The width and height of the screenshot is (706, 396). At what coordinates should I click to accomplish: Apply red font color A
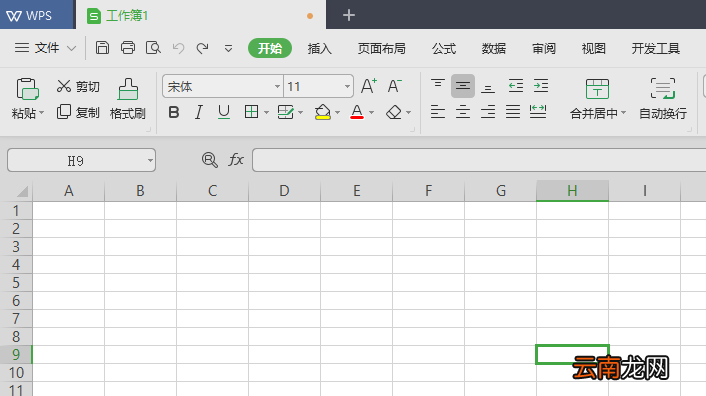(357, 112)
